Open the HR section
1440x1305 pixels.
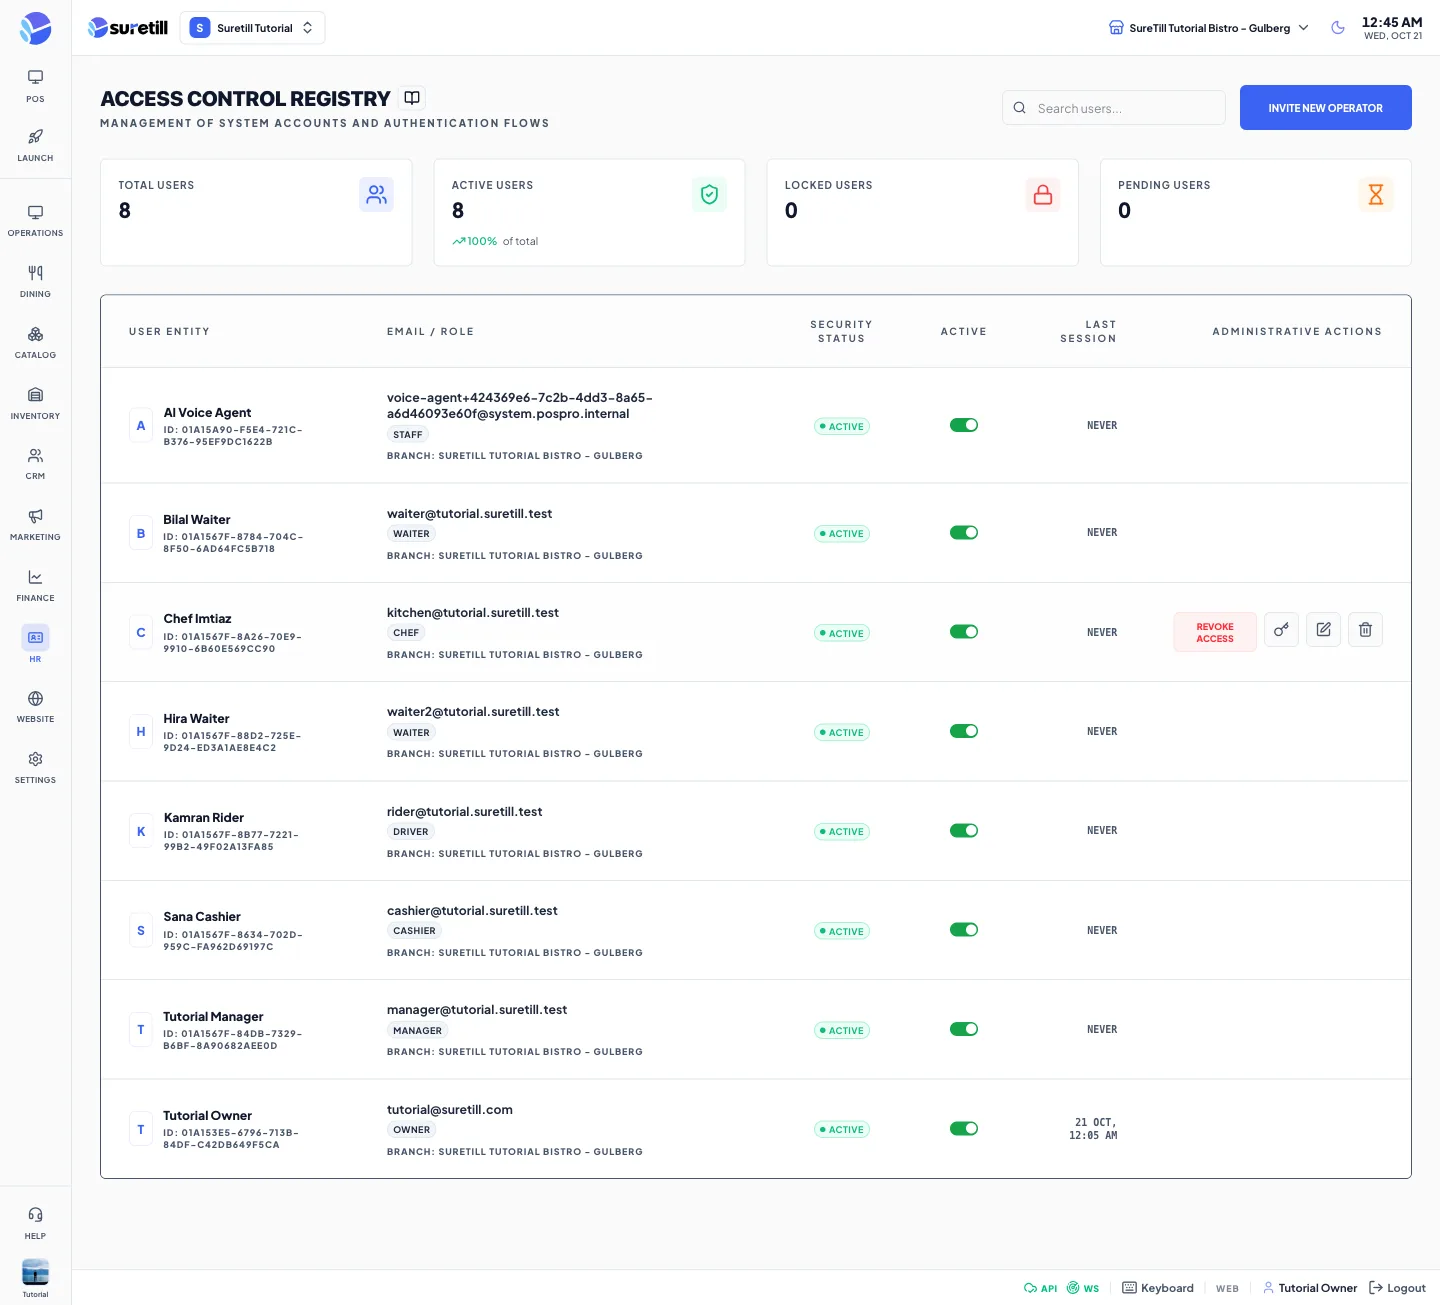(x=35, y=646)
